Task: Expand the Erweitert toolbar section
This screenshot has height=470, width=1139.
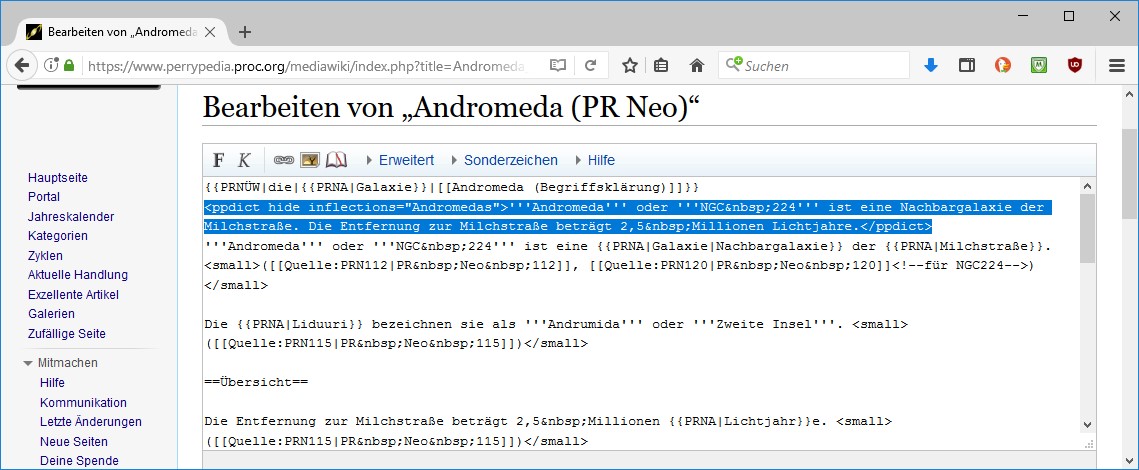Action: point(400,160)
